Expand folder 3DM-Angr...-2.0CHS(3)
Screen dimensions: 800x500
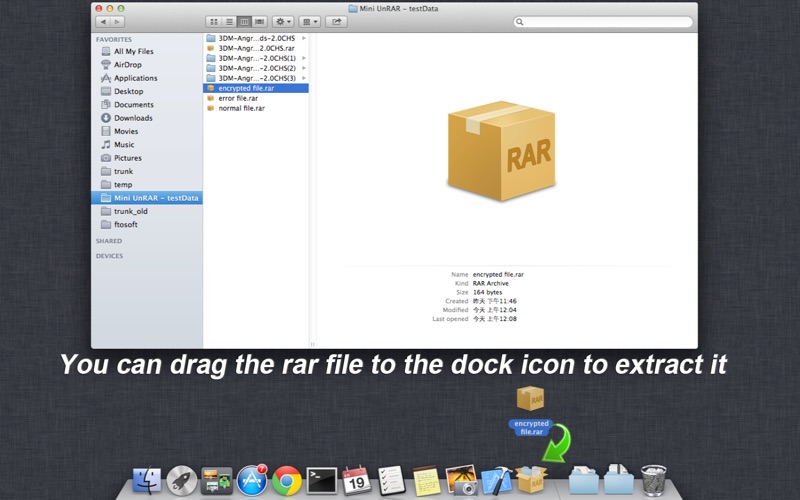point(304,78)
